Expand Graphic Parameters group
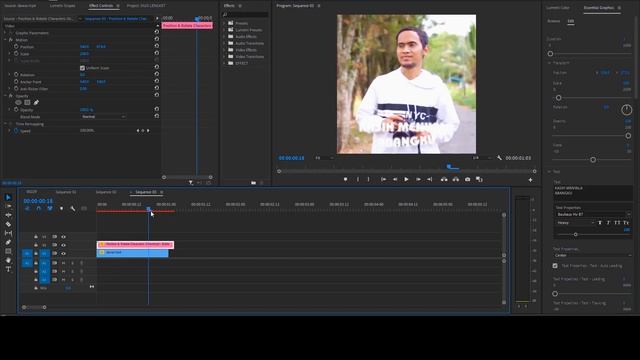 [x=5, y=33]
